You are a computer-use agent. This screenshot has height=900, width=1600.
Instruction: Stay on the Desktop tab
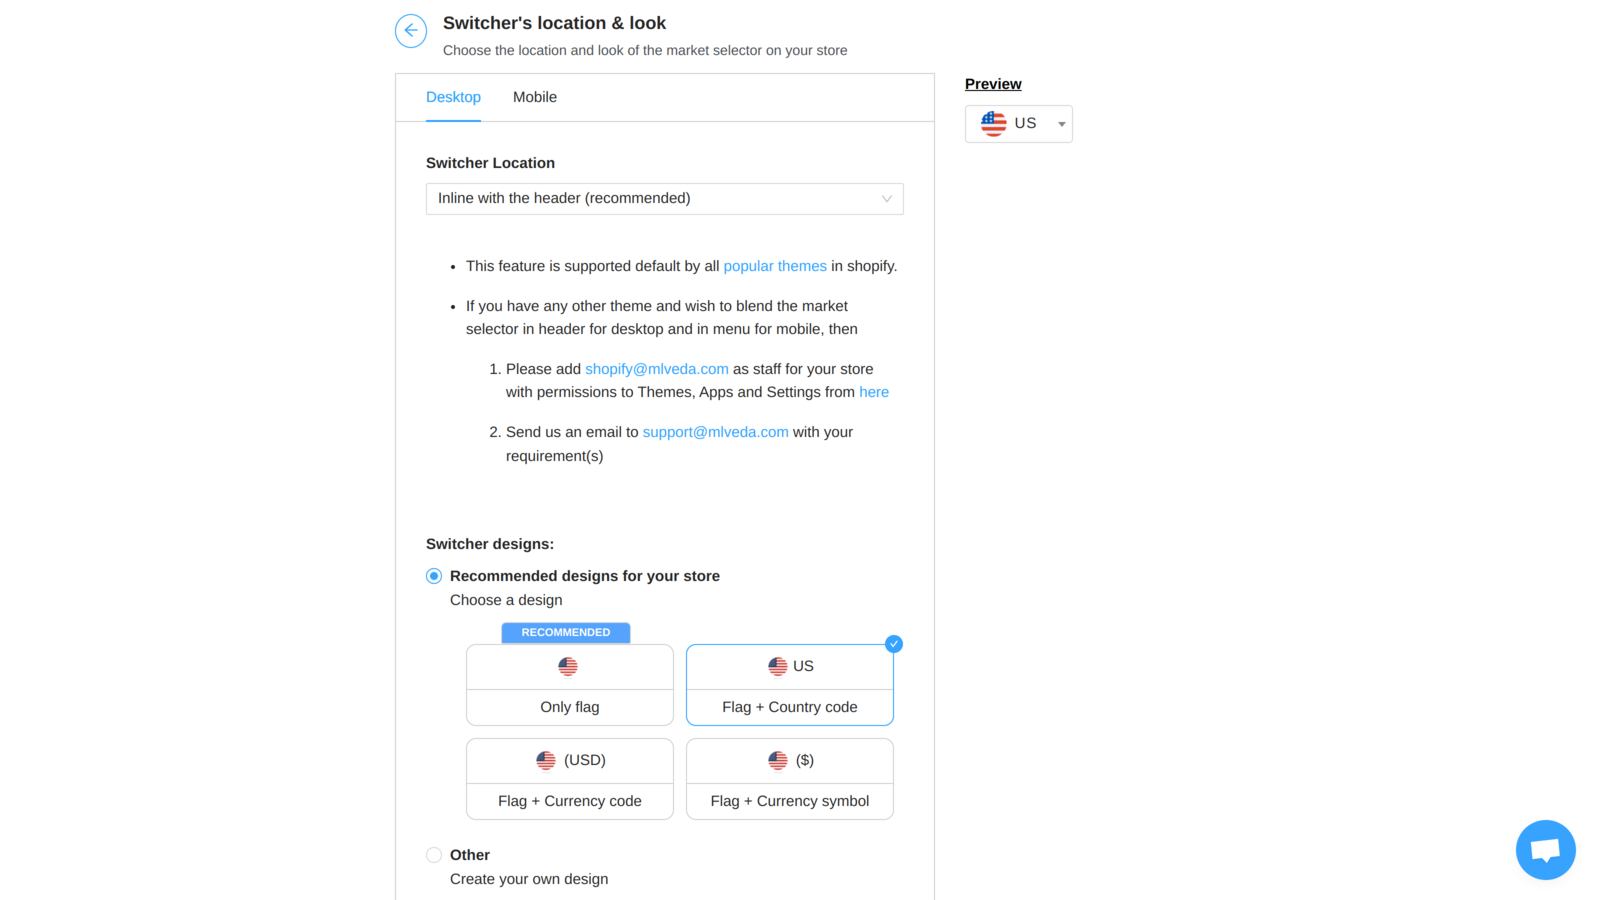(453, 97)
